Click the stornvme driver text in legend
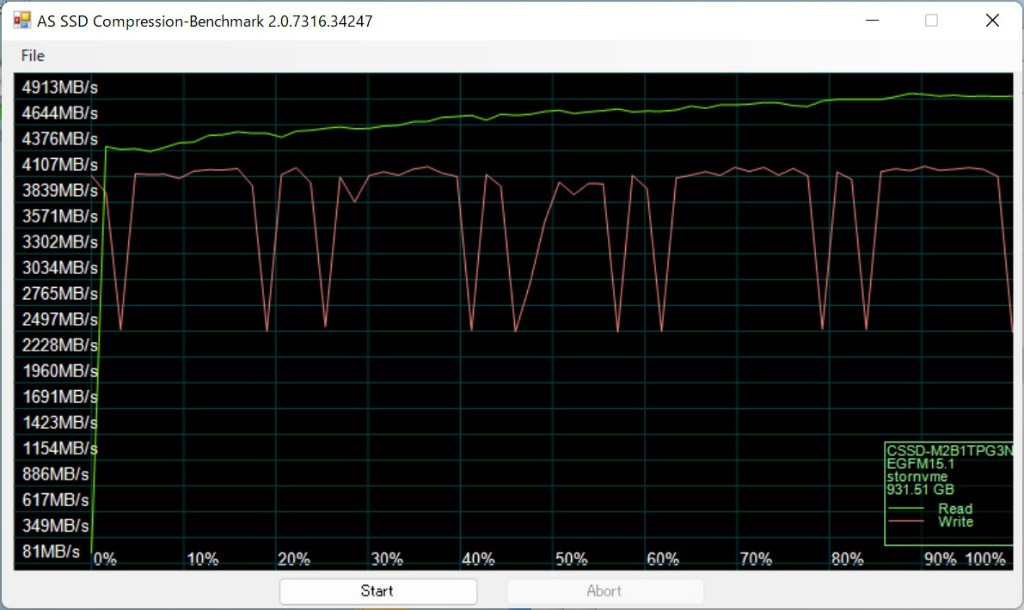This screenshot has height=610, width=1024. [x=917, y=477]
